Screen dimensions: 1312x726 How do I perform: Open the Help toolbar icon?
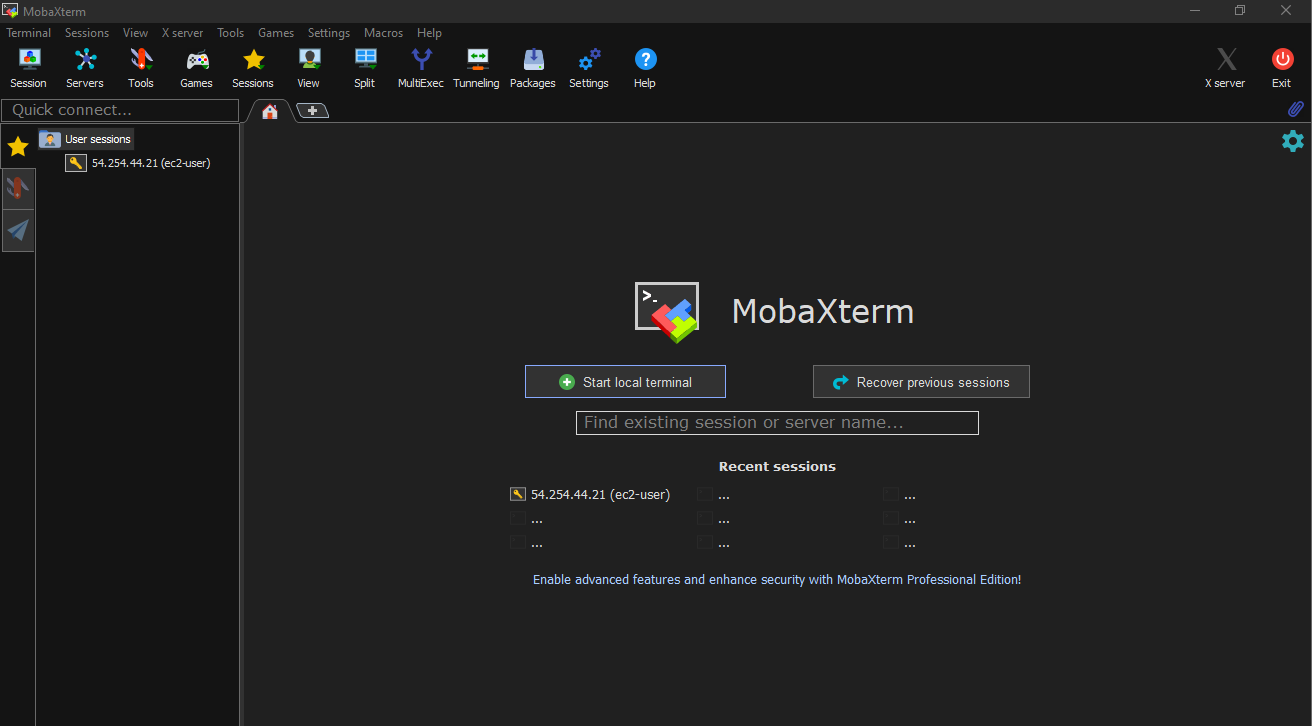tap(645, 68)
